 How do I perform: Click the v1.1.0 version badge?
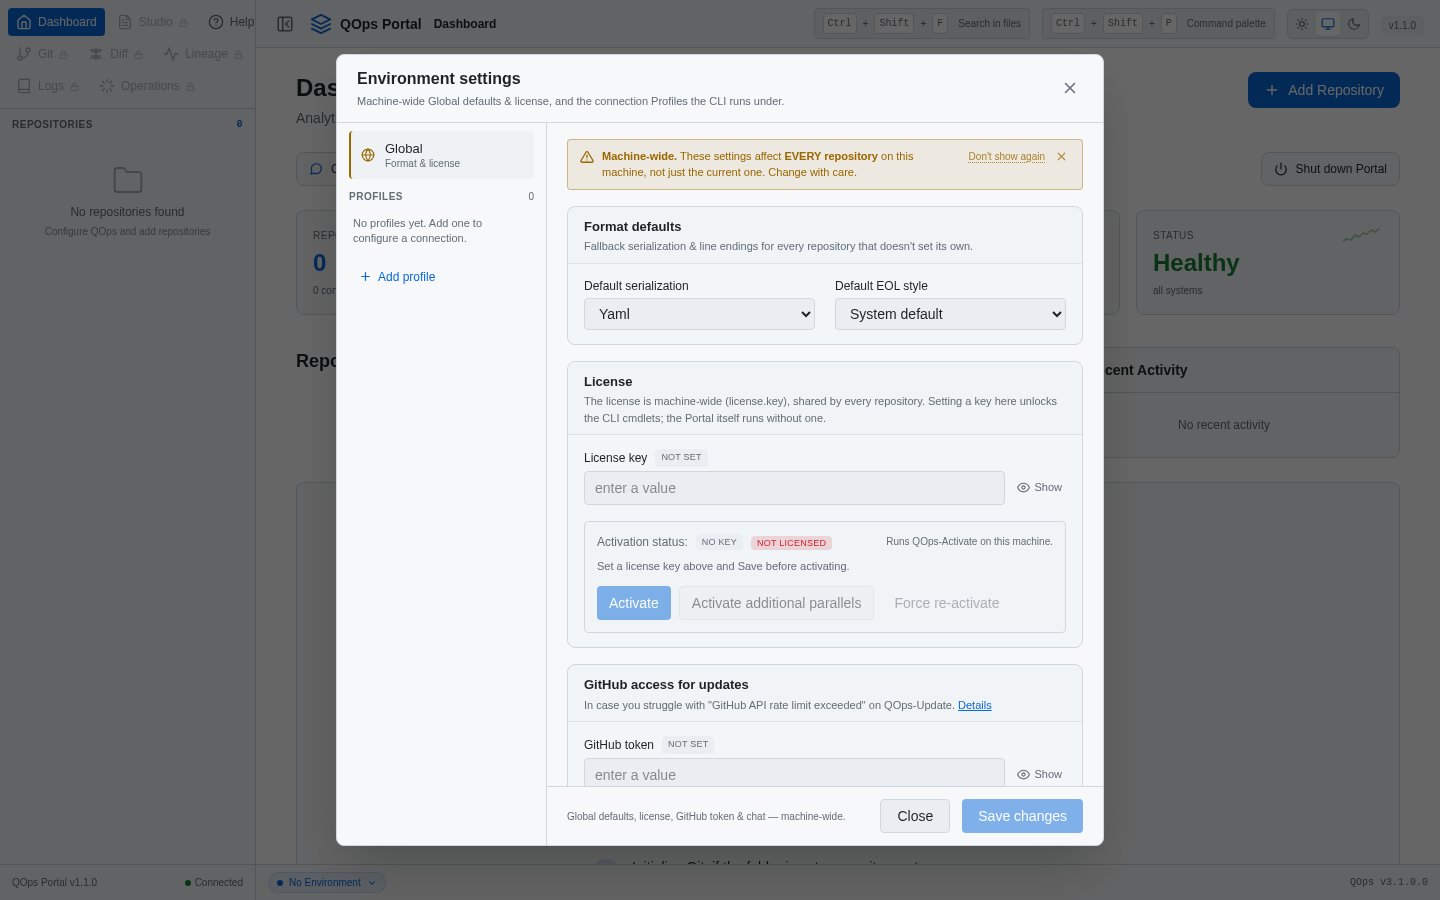[1402, 25]
